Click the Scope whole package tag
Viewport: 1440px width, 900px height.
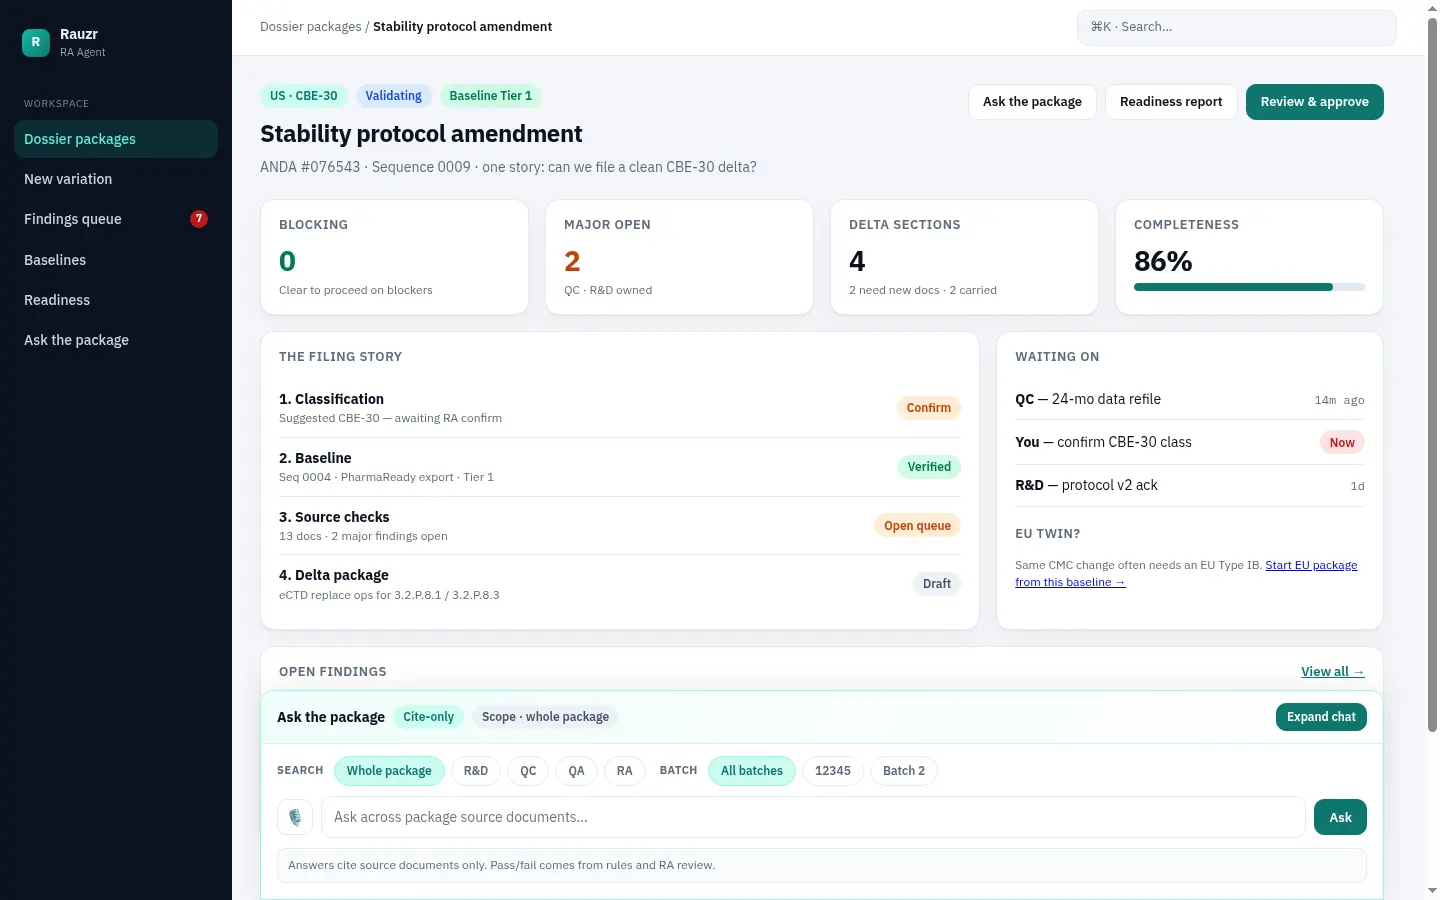click(x=545, y=717)
